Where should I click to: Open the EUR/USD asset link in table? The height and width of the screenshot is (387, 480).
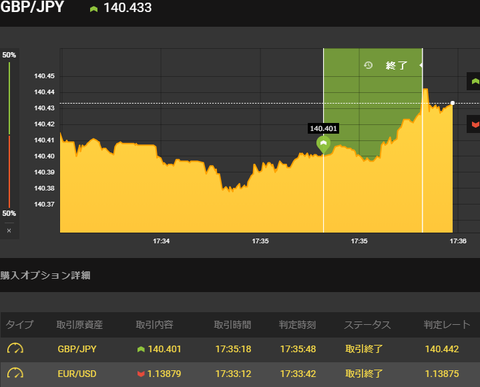point(77,374)
